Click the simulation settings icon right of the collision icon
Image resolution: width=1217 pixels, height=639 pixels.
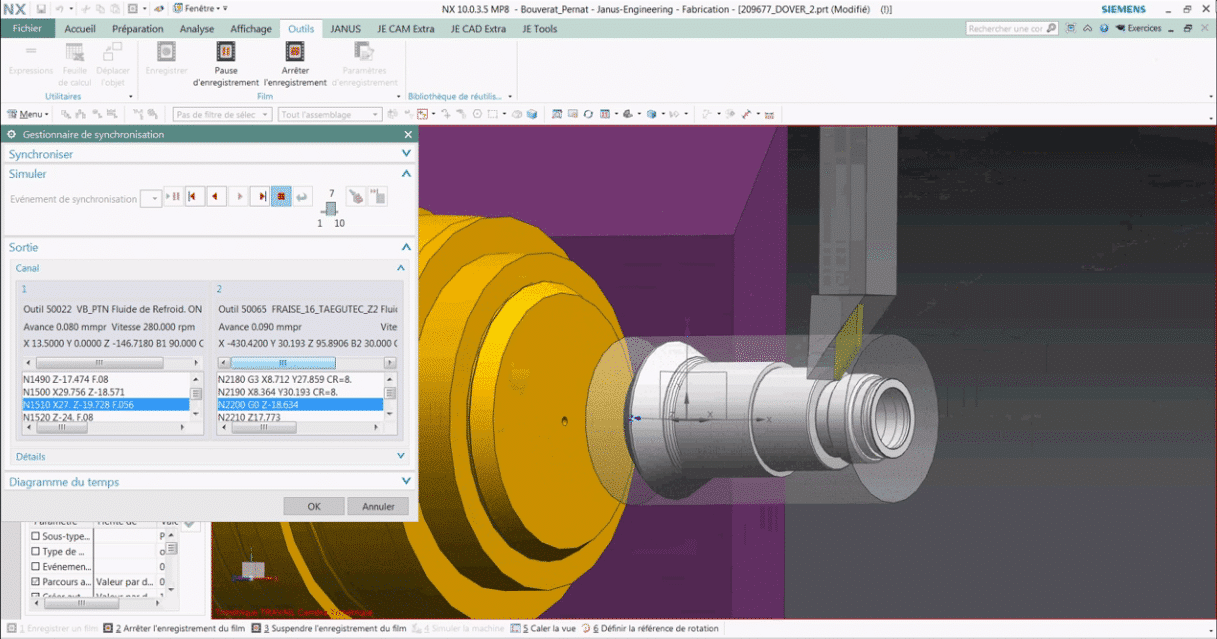tap(378, 197)
